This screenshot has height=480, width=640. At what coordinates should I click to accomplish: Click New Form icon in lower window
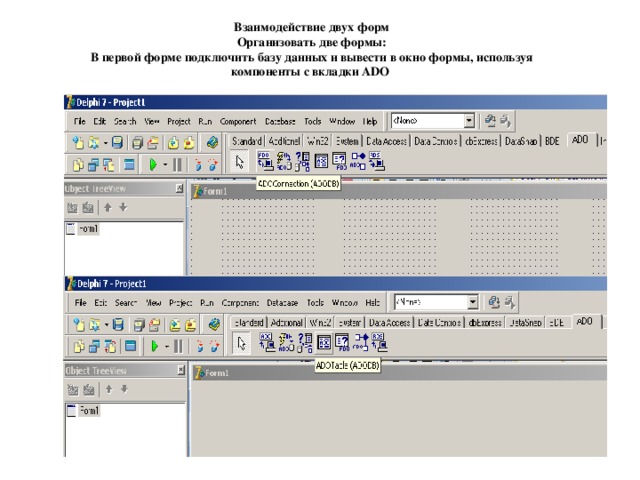[x=130, y=346]
